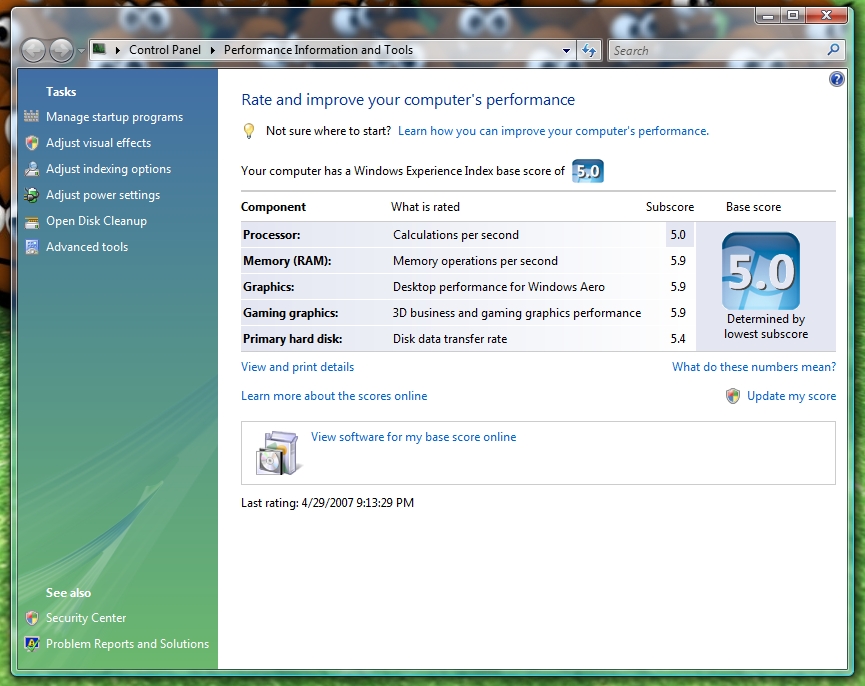Click Desktop performance for Windows Aero text
The width and height of the screenshot is (865, 686).
pyautogui.click(x=499, y=287)
